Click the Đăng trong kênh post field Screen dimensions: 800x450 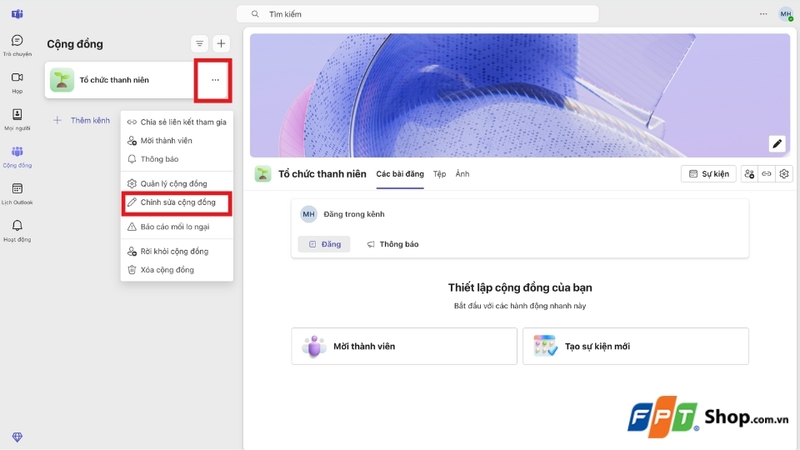[x=520, y=214]
